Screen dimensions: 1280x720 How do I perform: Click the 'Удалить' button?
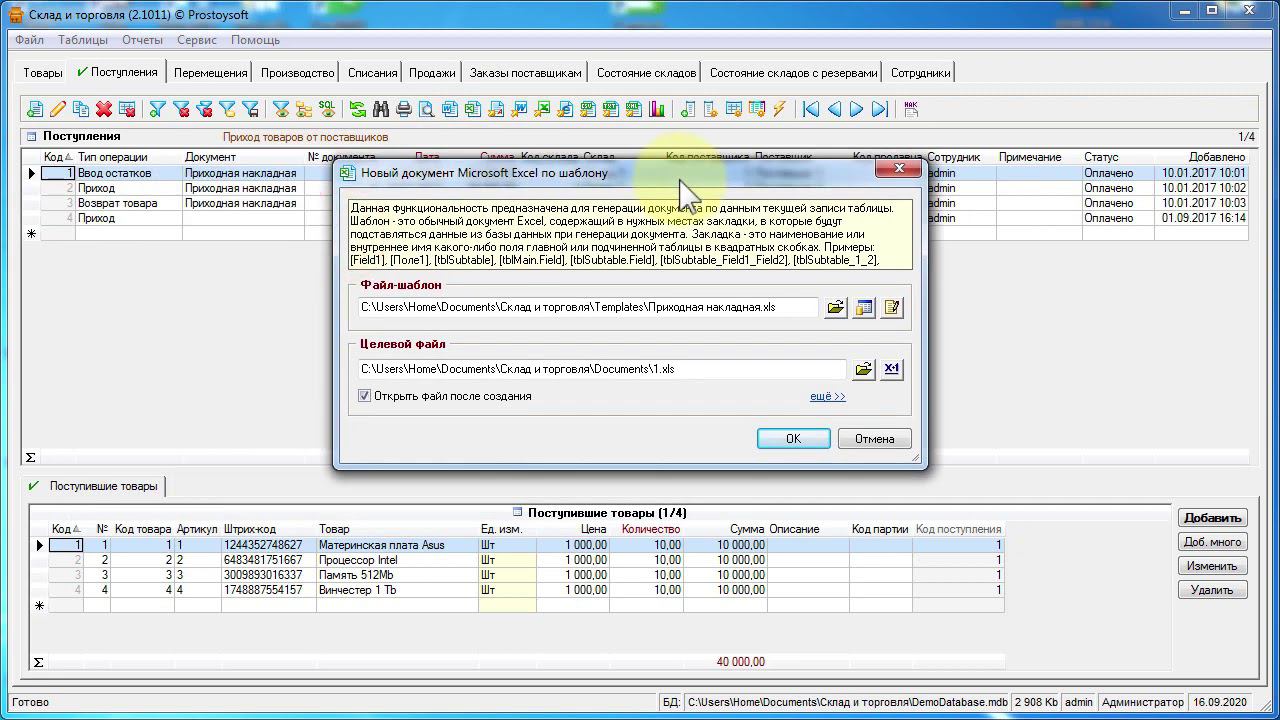pyautogui.click(x=1212, y=590)
